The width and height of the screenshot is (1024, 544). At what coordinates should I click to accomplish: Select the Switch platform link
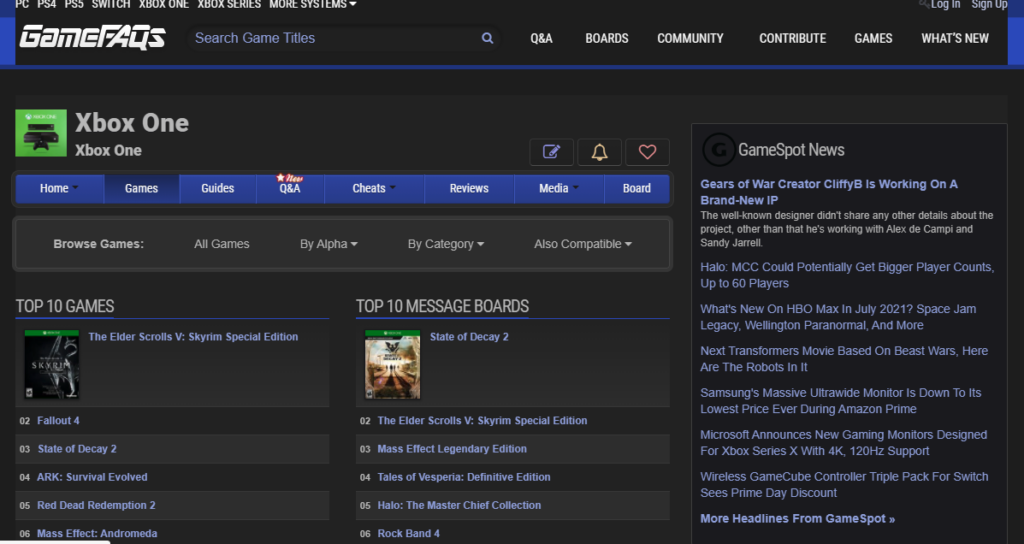tap(111, 5)
